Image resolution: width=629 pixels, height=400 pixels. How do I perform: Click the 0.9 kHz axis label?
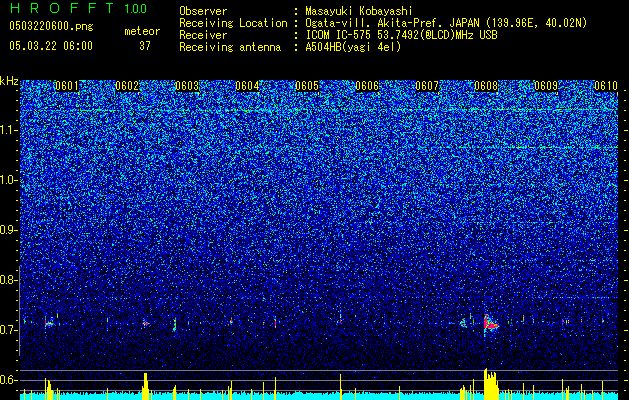9,230
